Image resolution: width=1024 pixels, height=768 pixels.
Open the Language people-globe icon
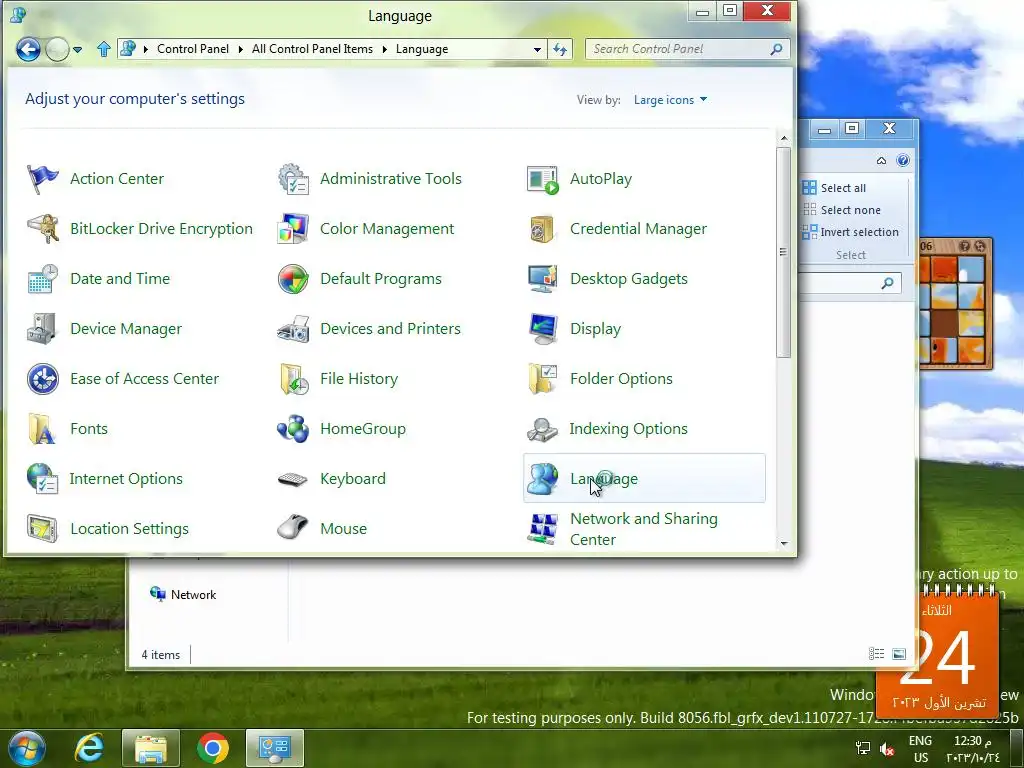[x=543, y=479]
